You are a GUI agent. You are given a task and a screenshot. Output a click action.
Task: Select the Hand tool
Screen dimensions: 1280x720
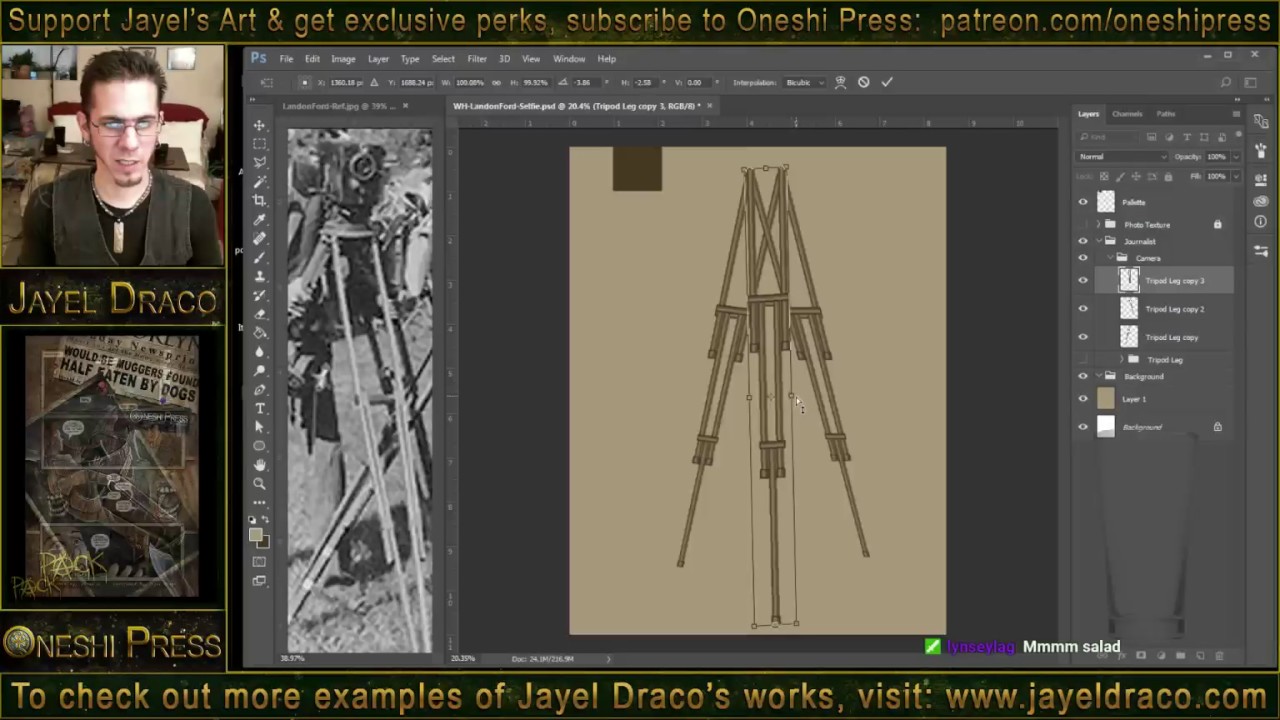coord(259,465)
